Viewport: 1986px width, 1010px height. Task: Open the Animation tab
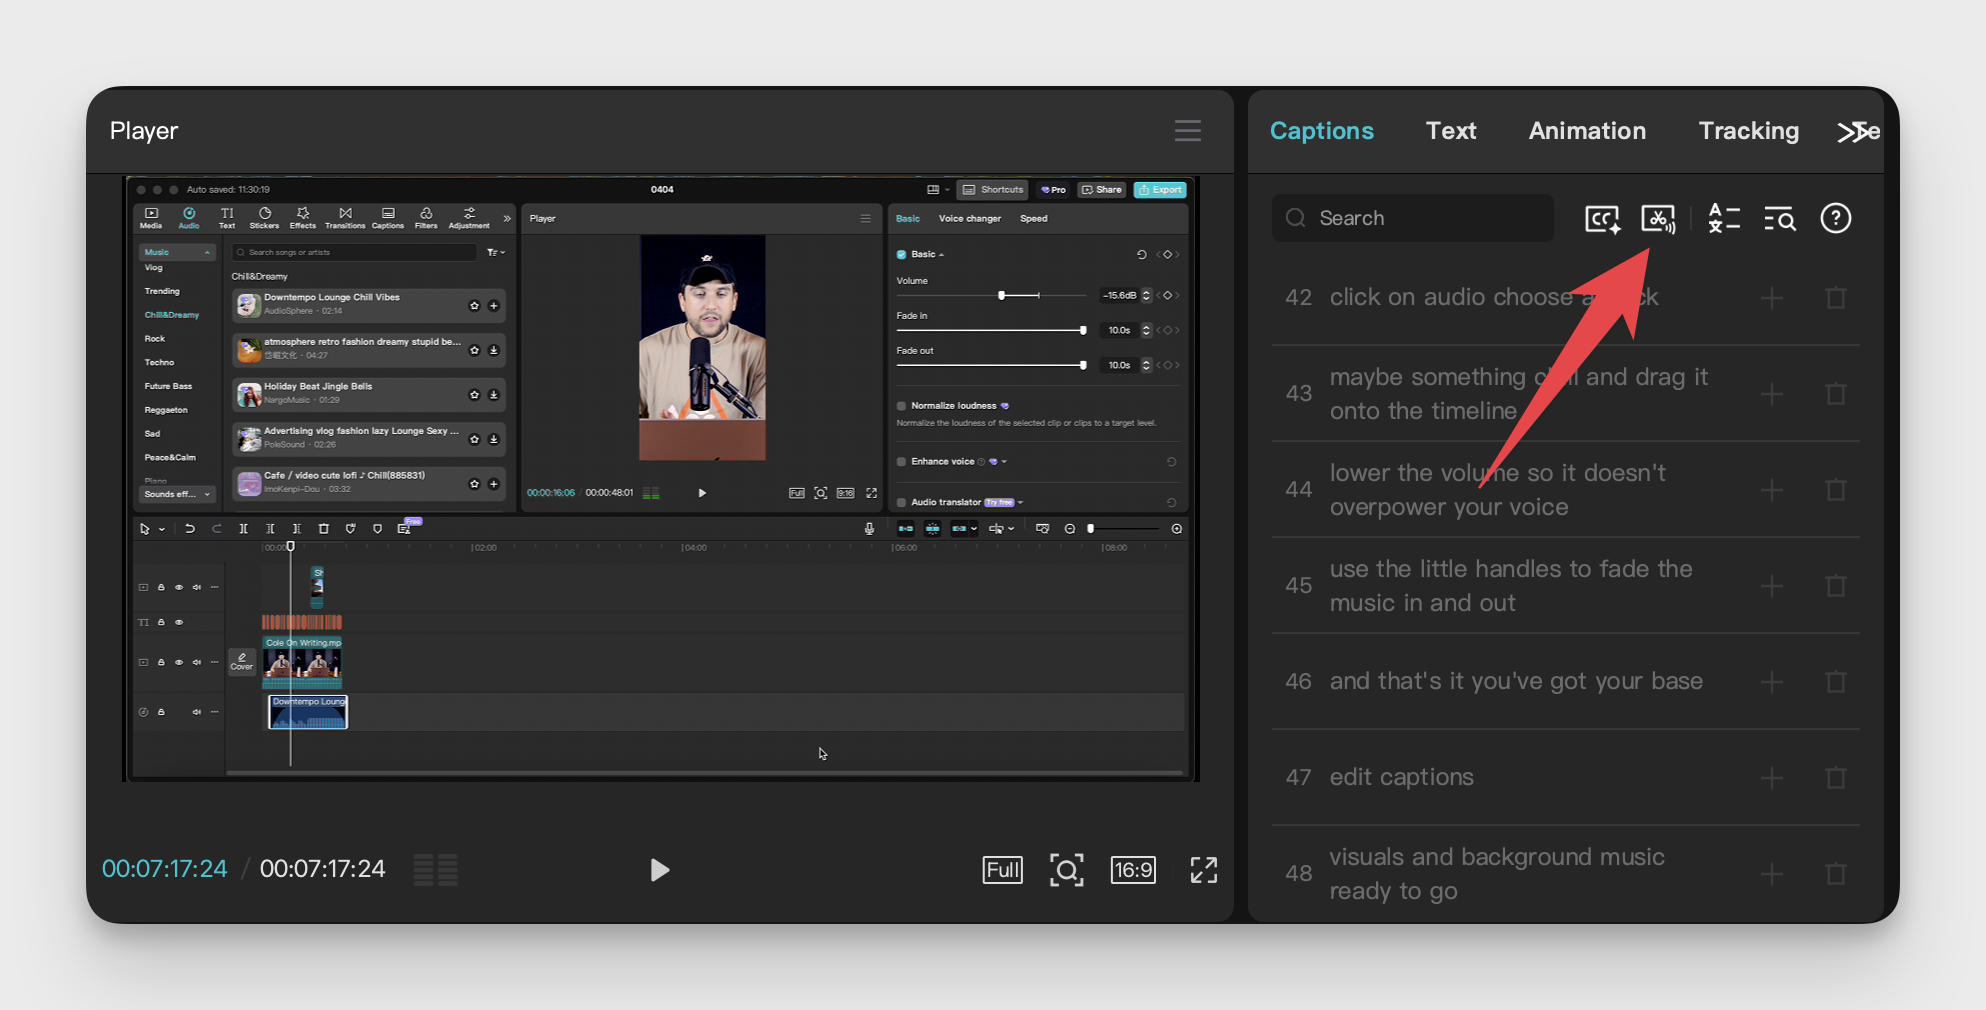(1587, 131)
